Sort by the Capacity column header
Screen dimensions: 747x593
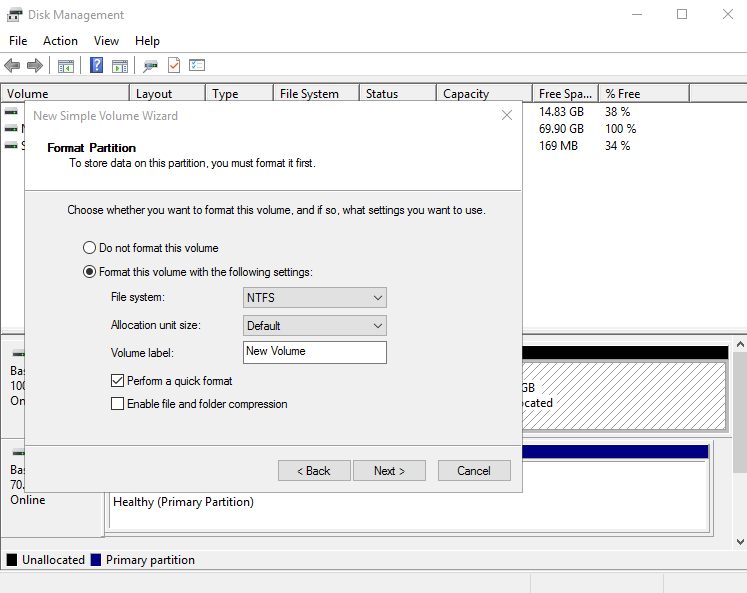[x=484, y=93]
